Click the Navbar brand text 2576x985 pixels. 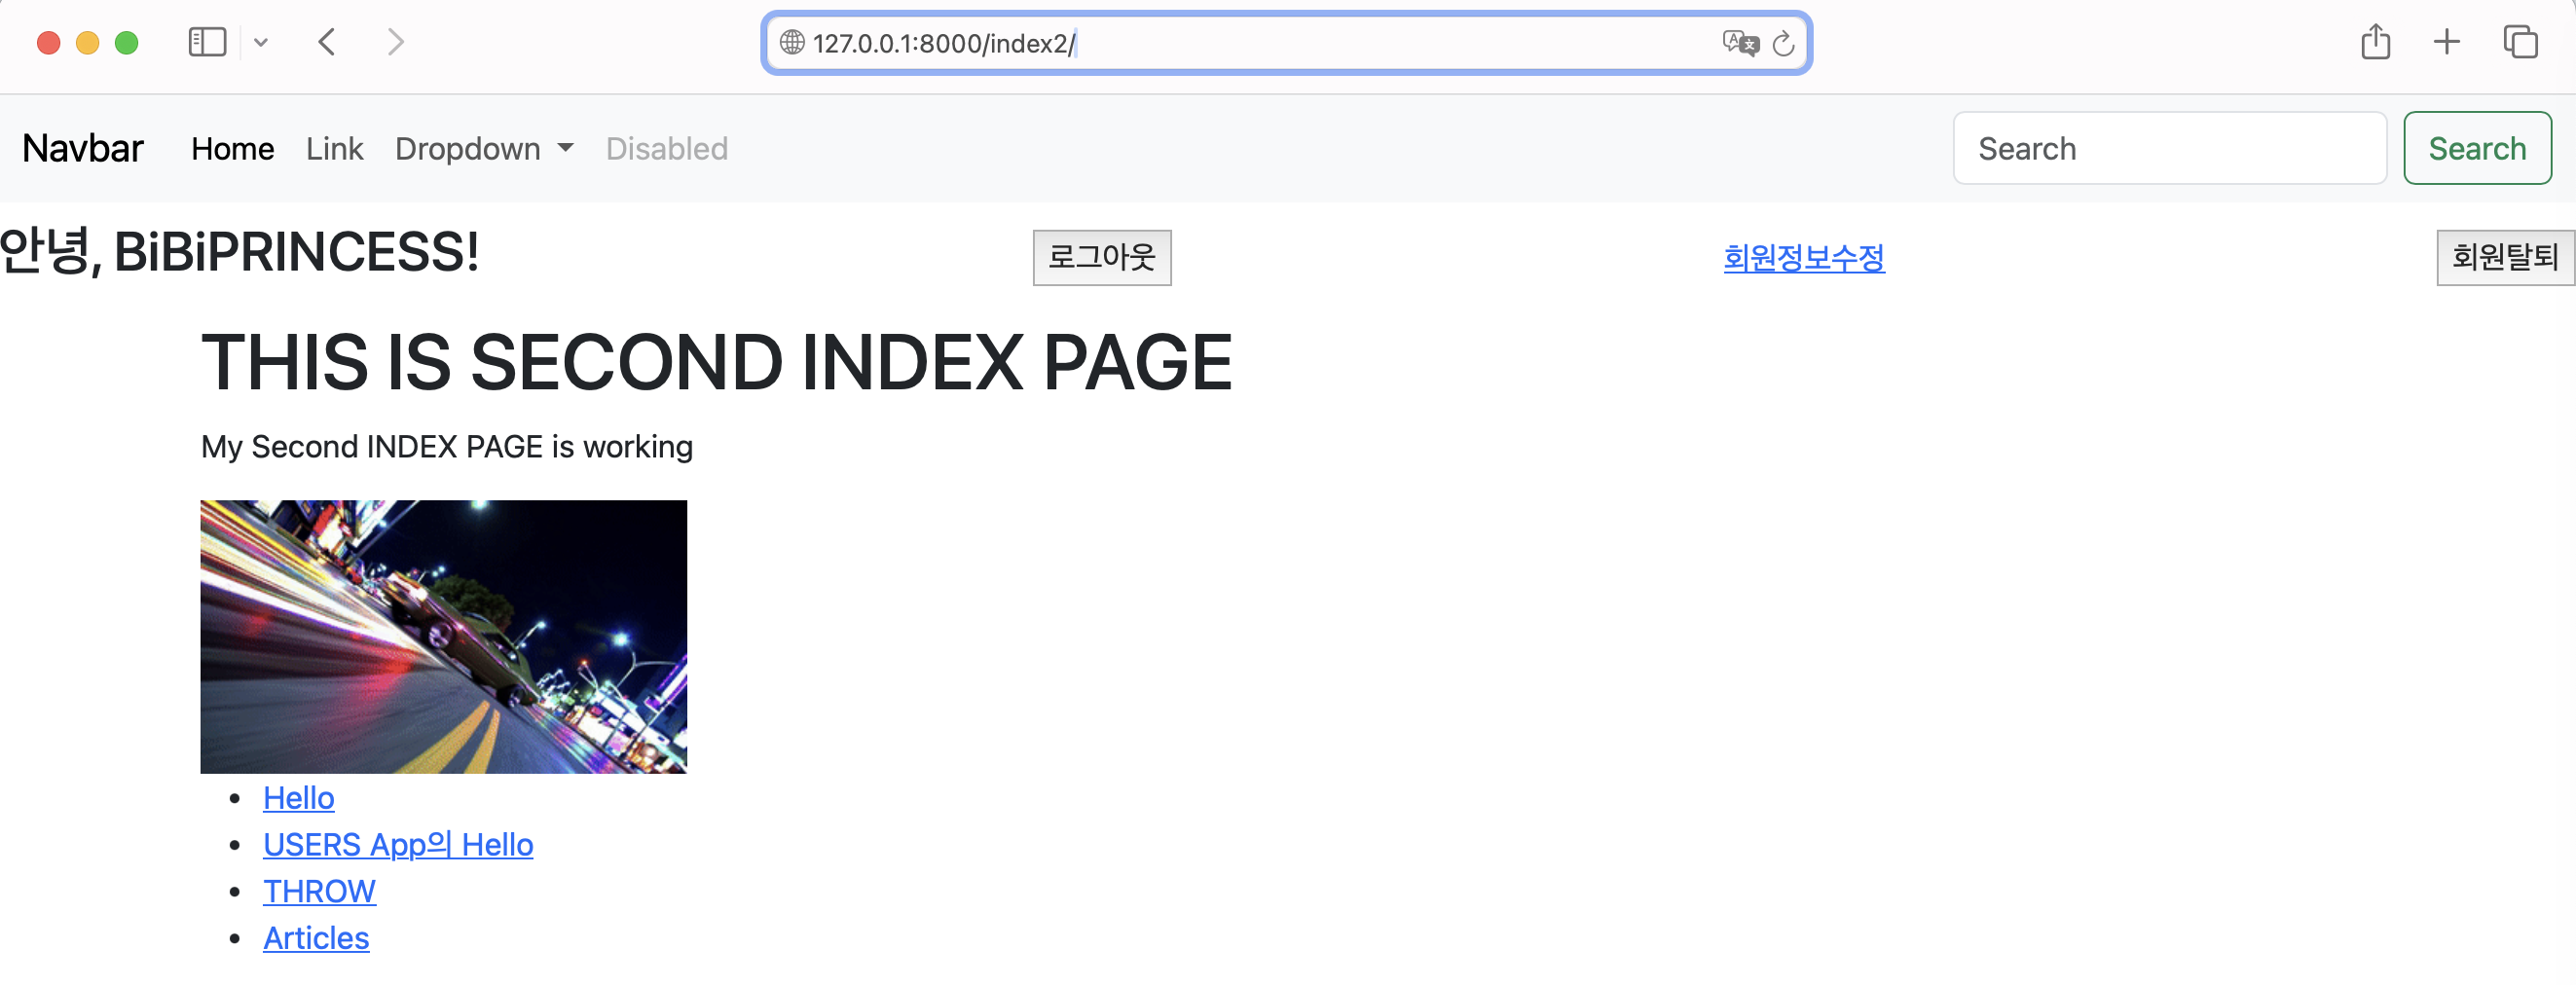tap(83, 148)
